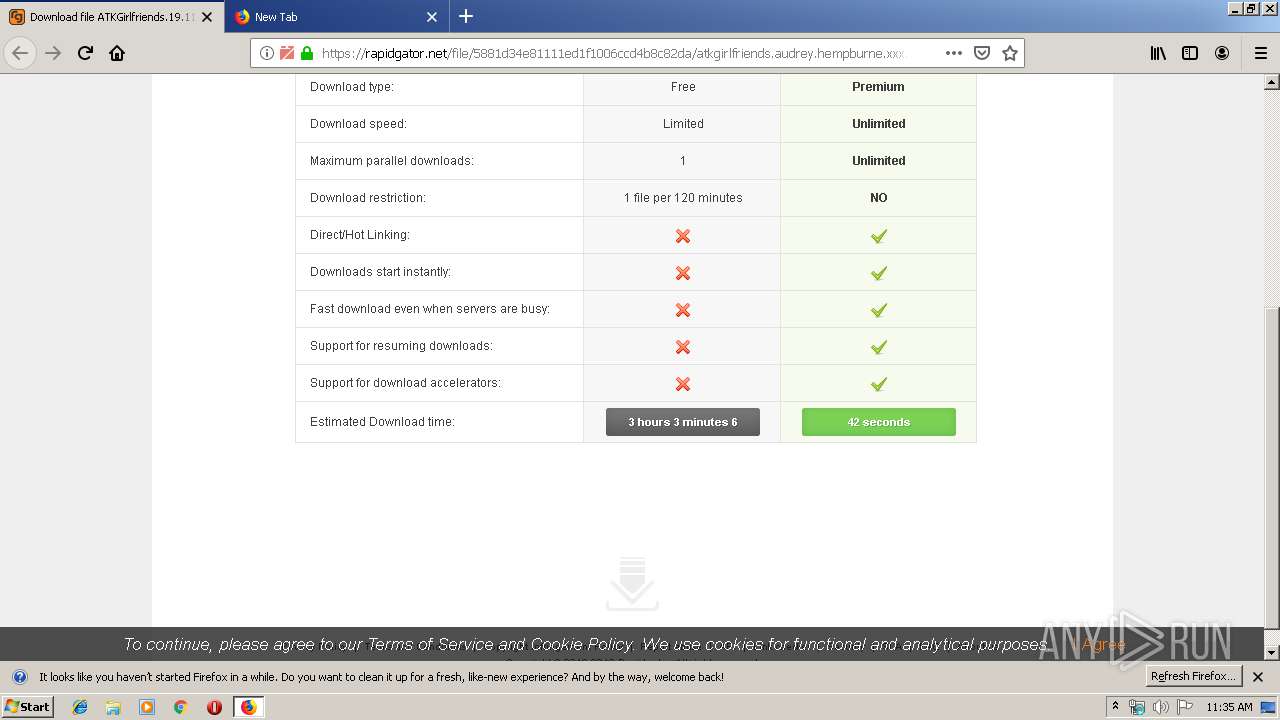Screen dimensions: 1280x720
Task: Click Refresh Firefox button
Action: point(1193,677)
